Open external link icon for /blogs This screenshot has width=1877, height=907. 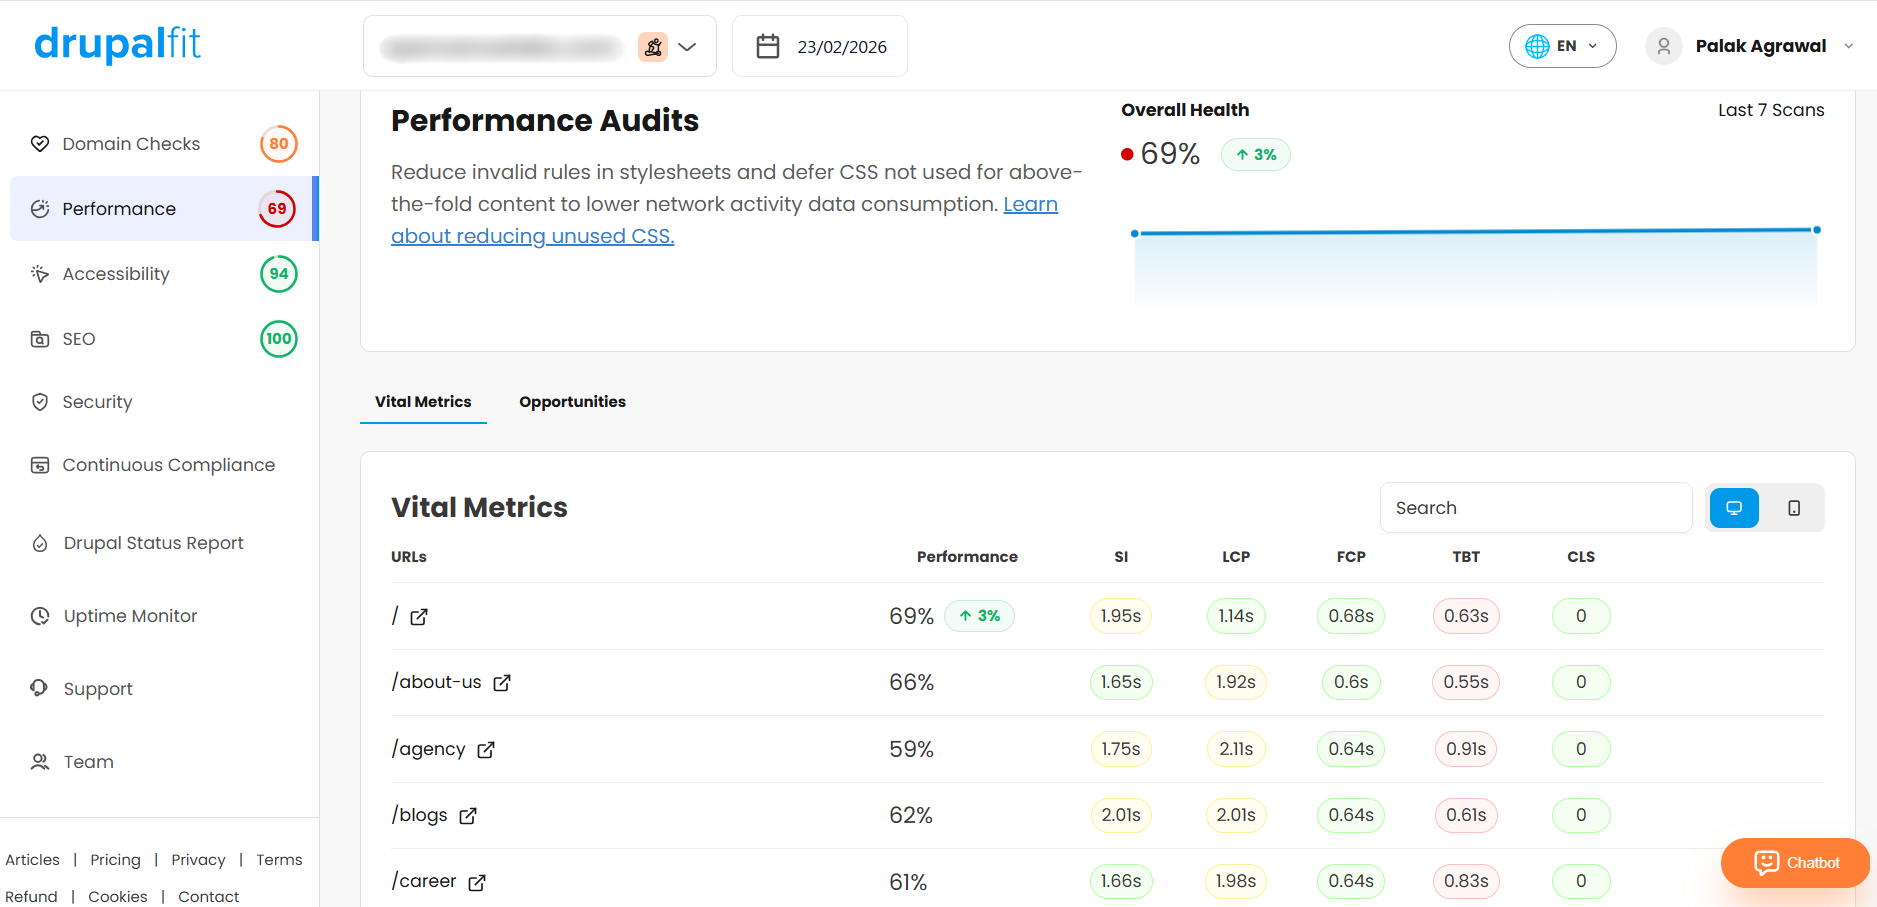(x=468, y=816)
